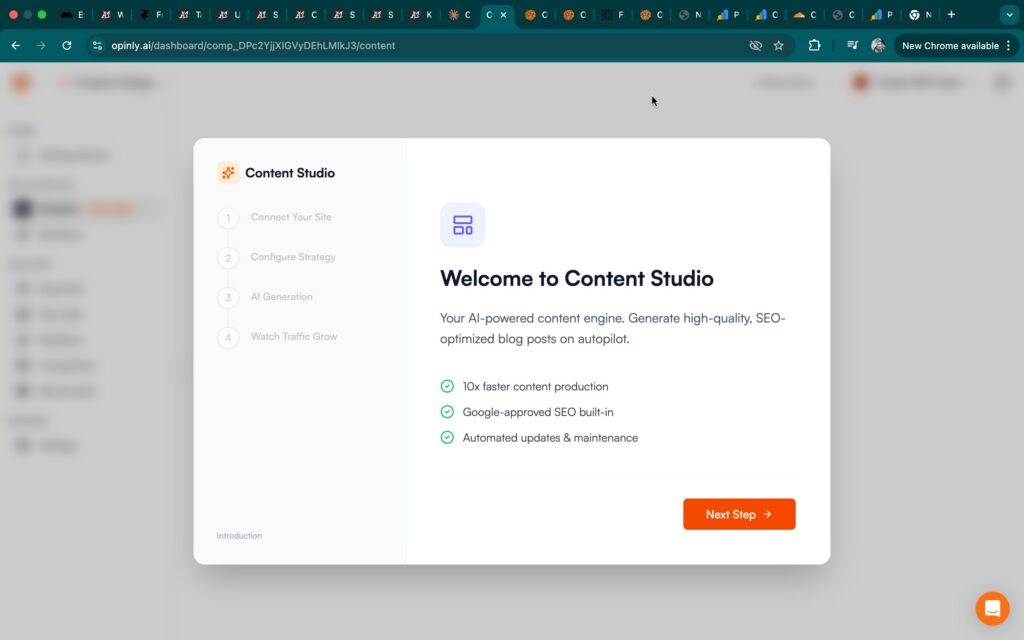Reload the opinly.ai page
1024x640 pixels.
point(67,46)
